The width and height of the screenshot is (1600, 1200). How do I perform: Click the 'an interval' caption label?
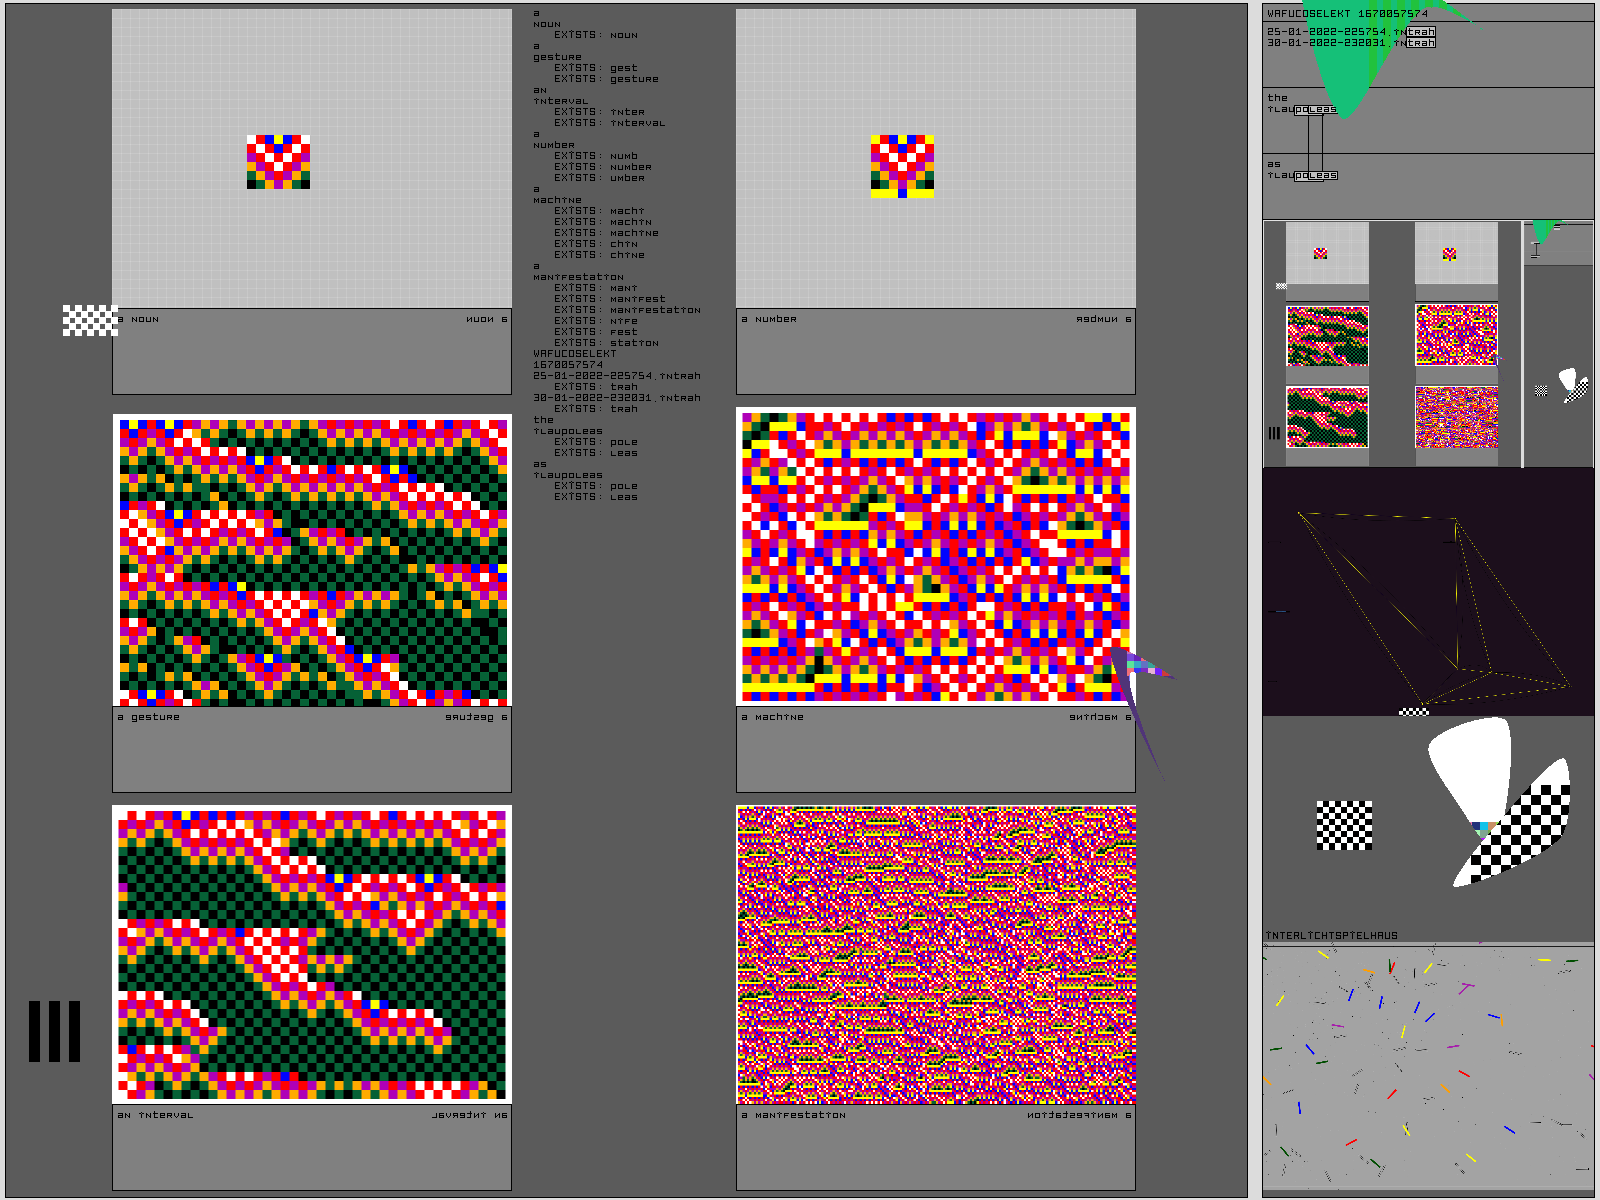(x=155, y=1115)
